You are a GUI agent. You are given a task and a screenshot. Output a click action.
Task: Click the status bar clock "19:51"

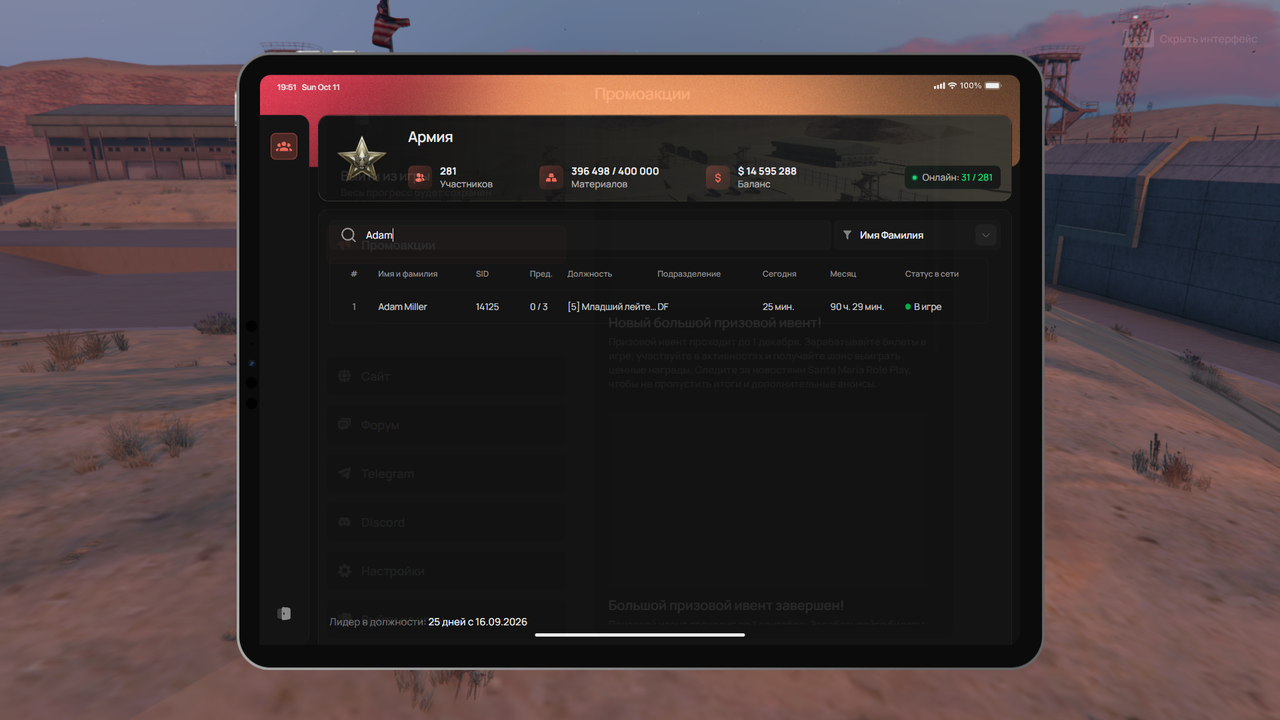point(286,87)
